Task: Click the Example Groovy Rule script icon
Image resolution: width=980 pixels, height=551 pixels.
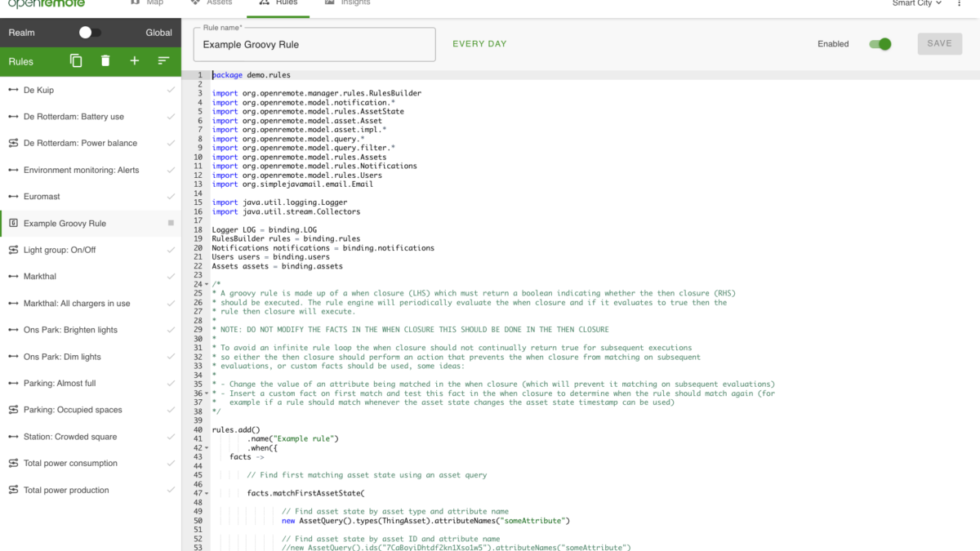Action: (x=13, y=223)
